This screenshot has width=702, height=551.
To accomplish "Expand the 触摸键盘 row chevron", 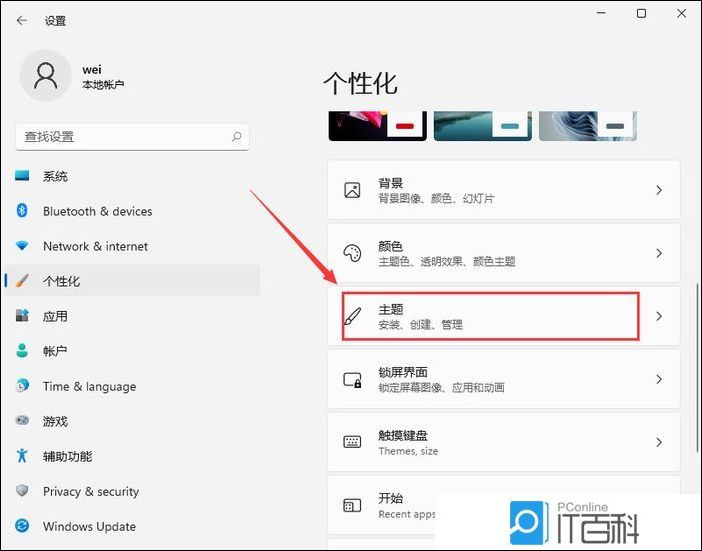I will click(659, 443).
